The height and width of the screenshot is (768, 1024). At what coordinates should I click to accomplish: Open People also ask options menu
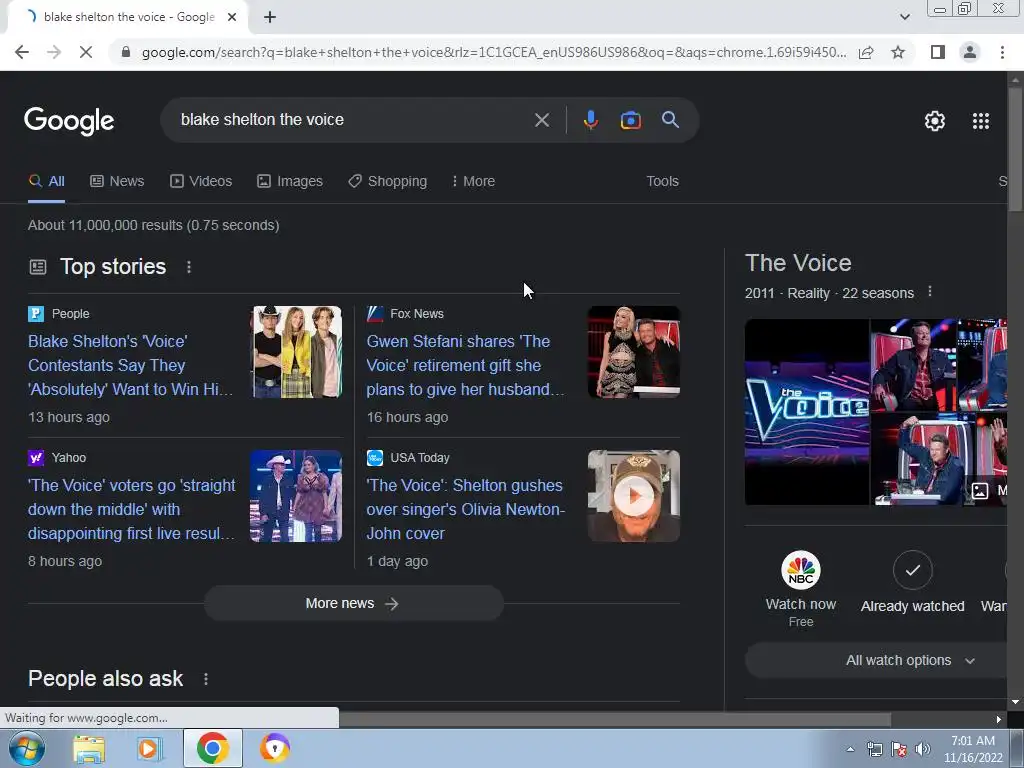click(x=206, y=679)
